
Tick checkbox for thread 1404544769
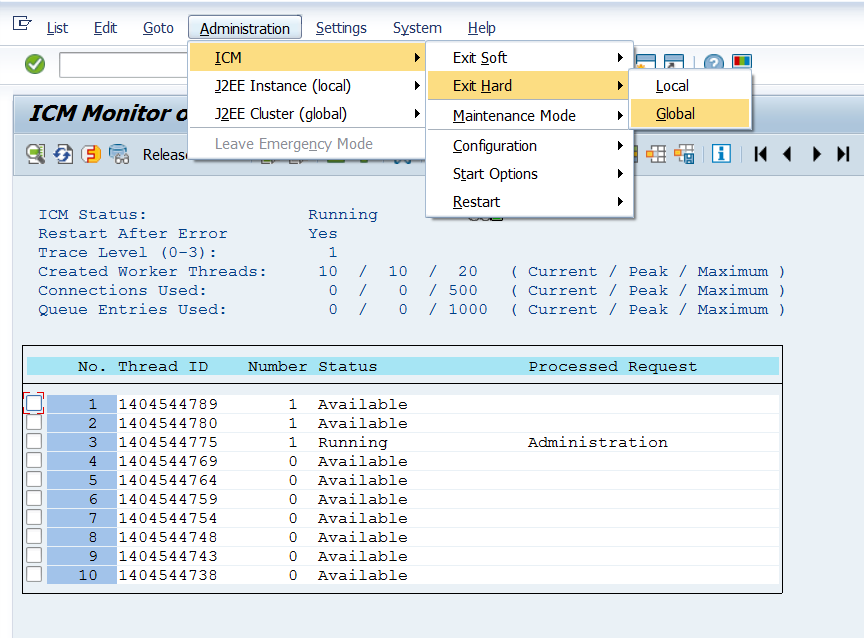[x=34, y=460]
